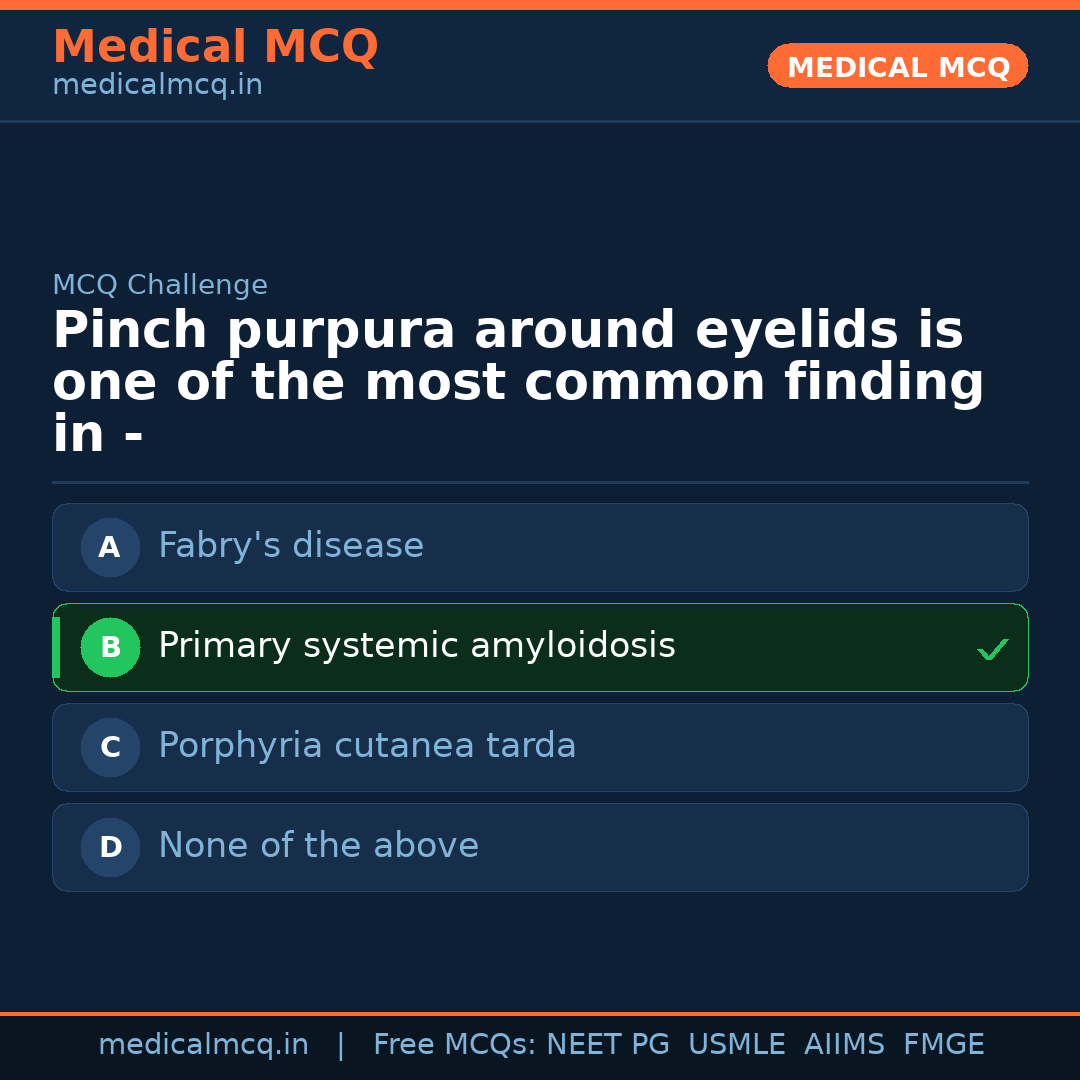Click the question text about pinch purpura

click(517, 380)
